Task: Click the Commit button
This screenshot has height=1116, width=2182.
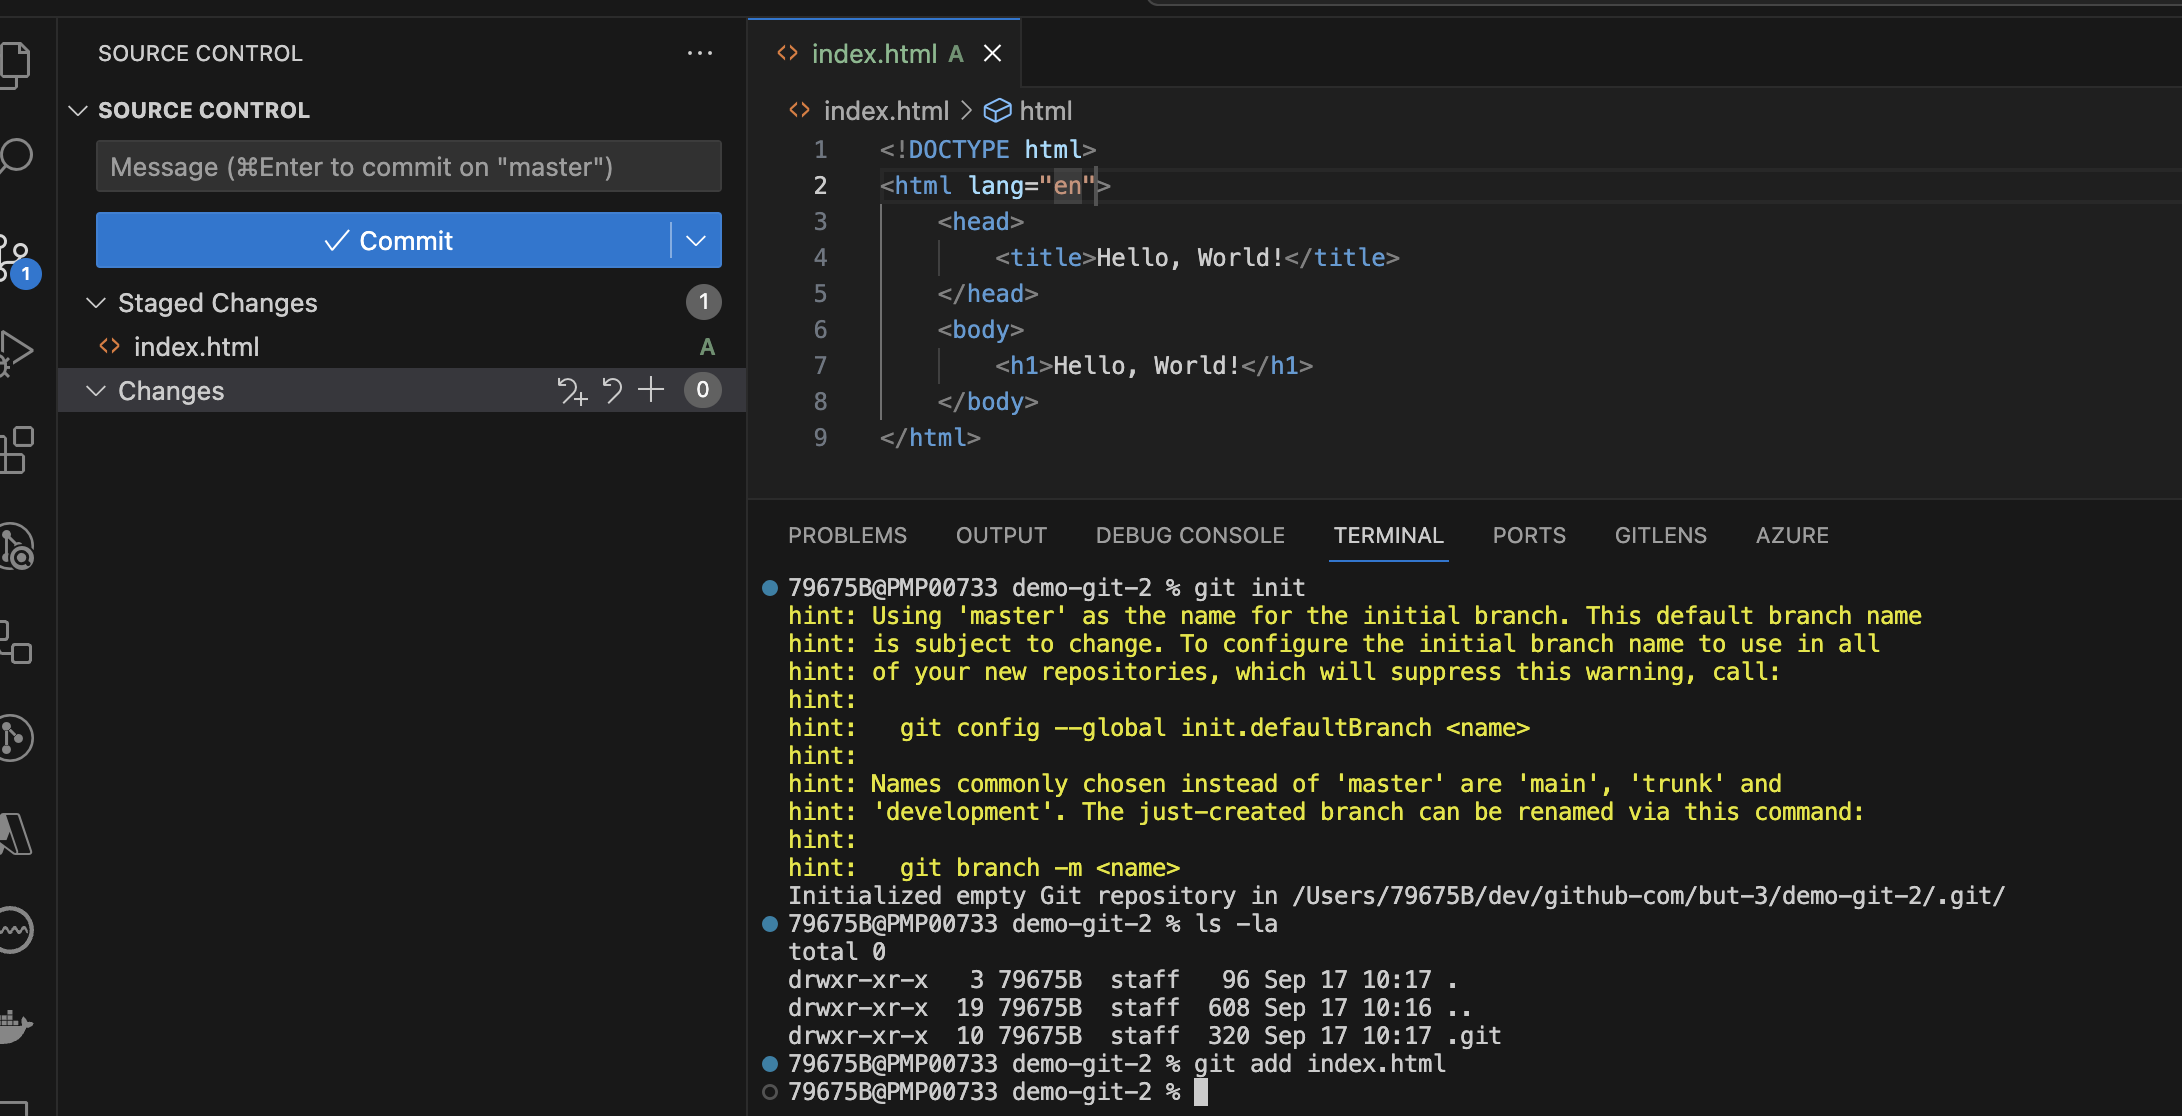Action: (383, 240)
